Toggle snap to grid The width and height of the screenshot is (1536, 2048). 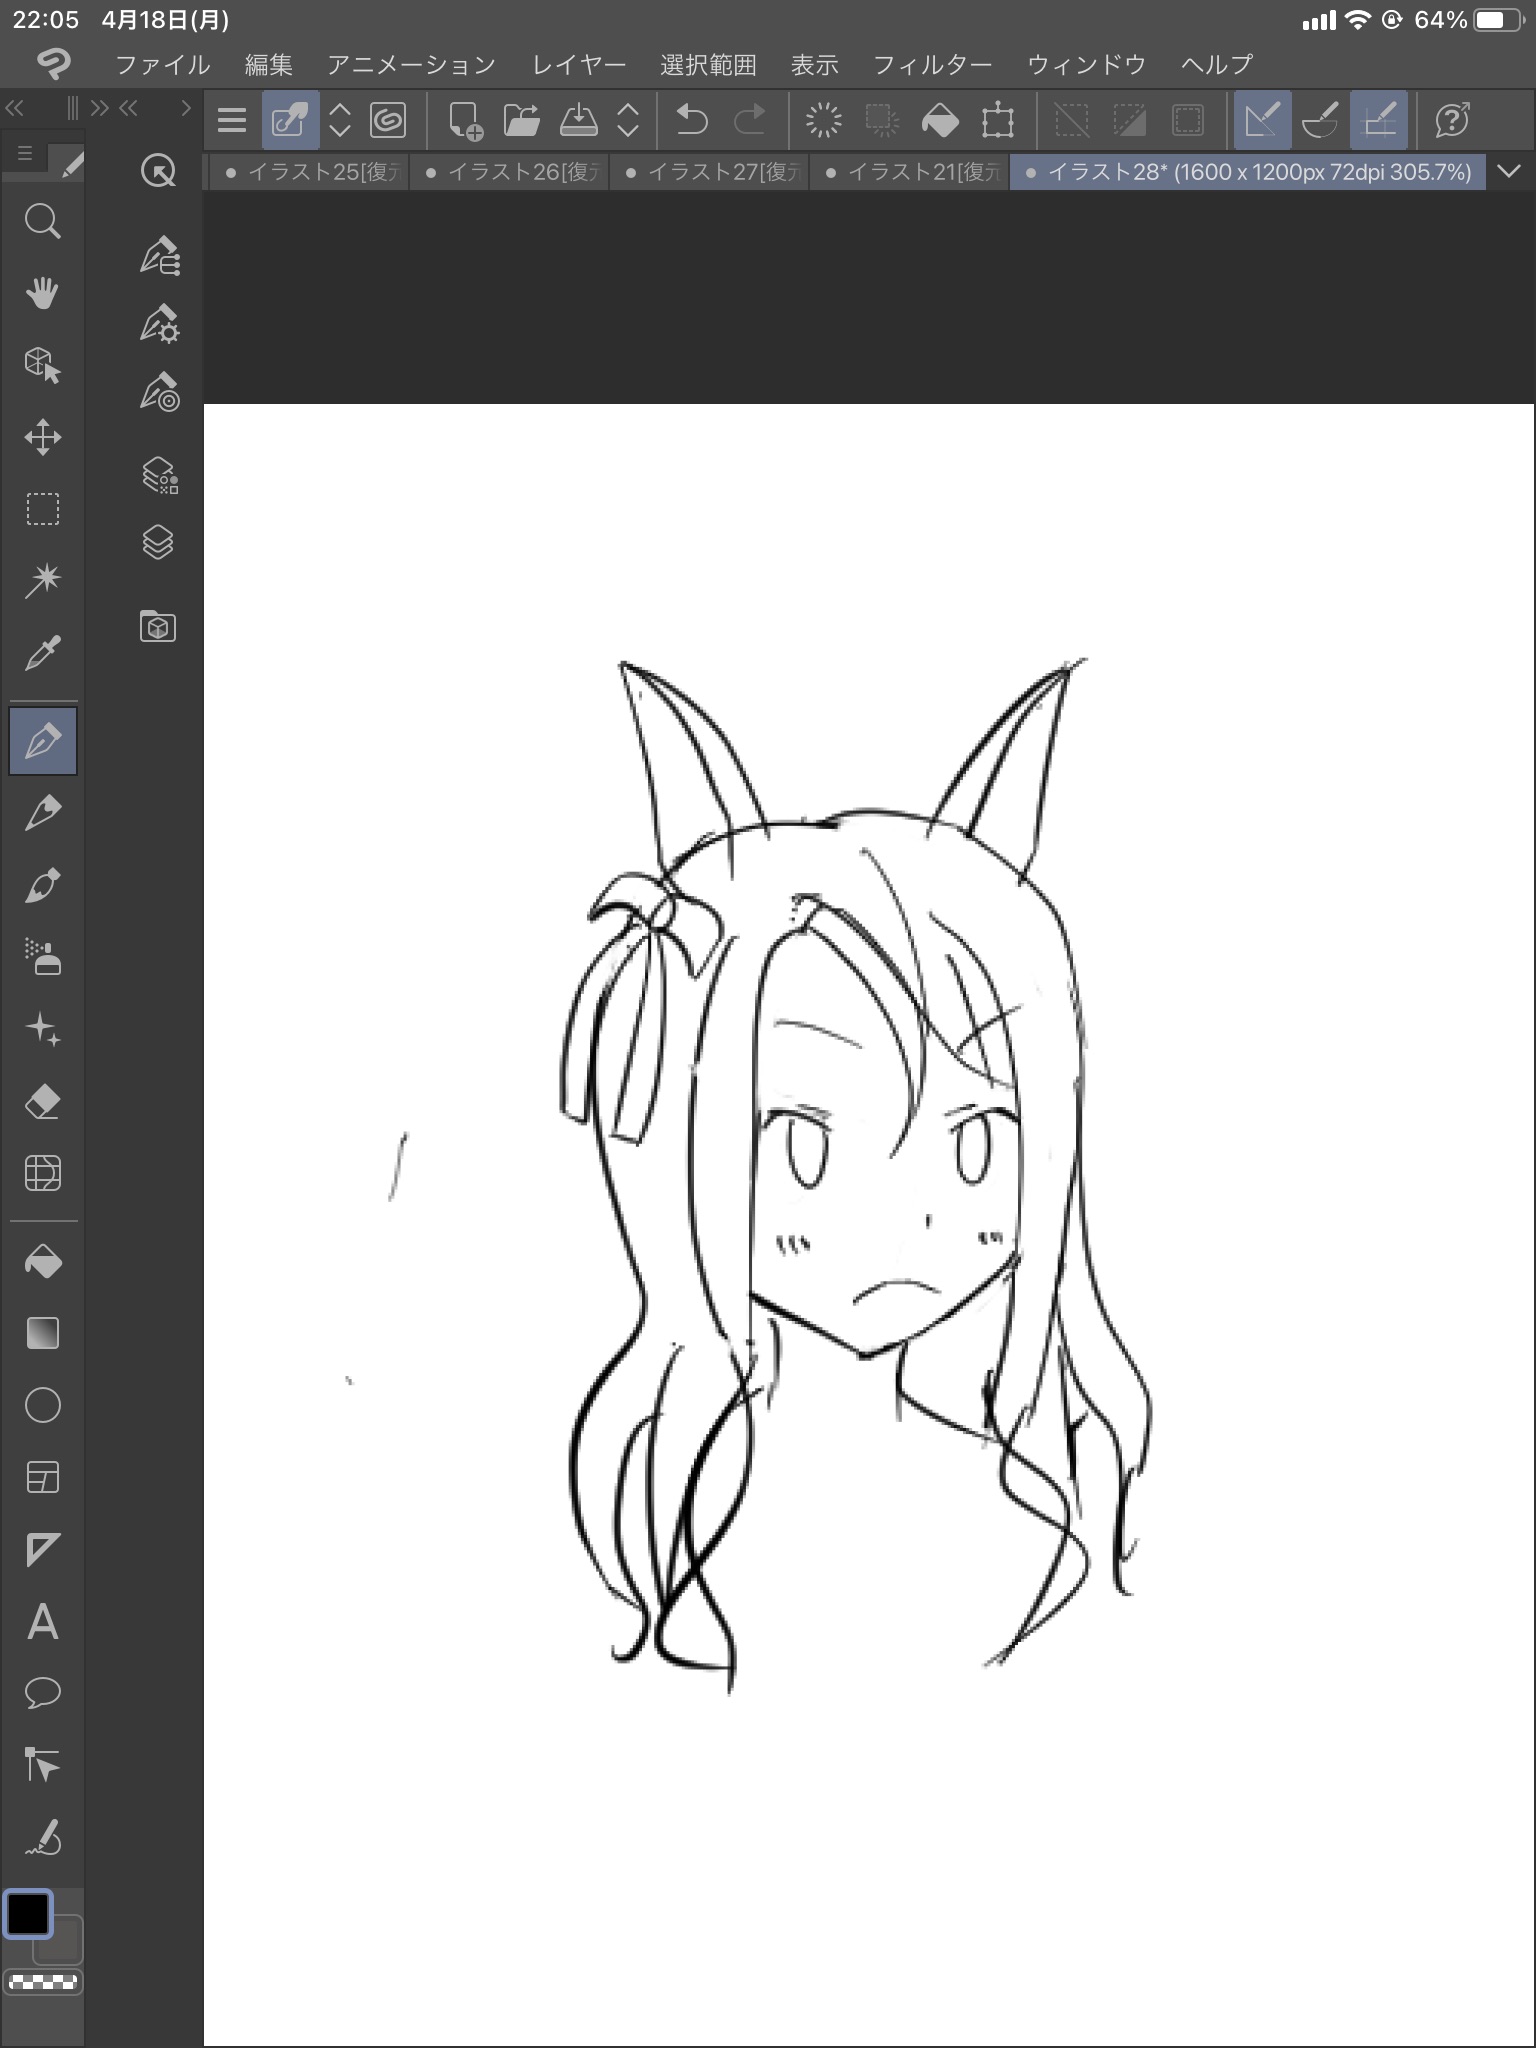[x=1379, y=120]
